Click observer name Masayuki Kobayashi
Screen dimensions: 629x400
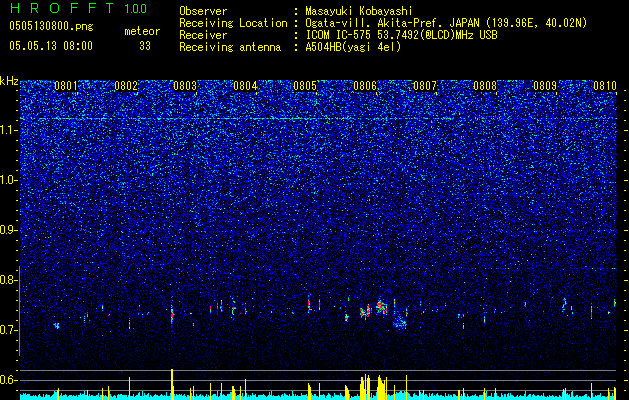click(359, 11)
